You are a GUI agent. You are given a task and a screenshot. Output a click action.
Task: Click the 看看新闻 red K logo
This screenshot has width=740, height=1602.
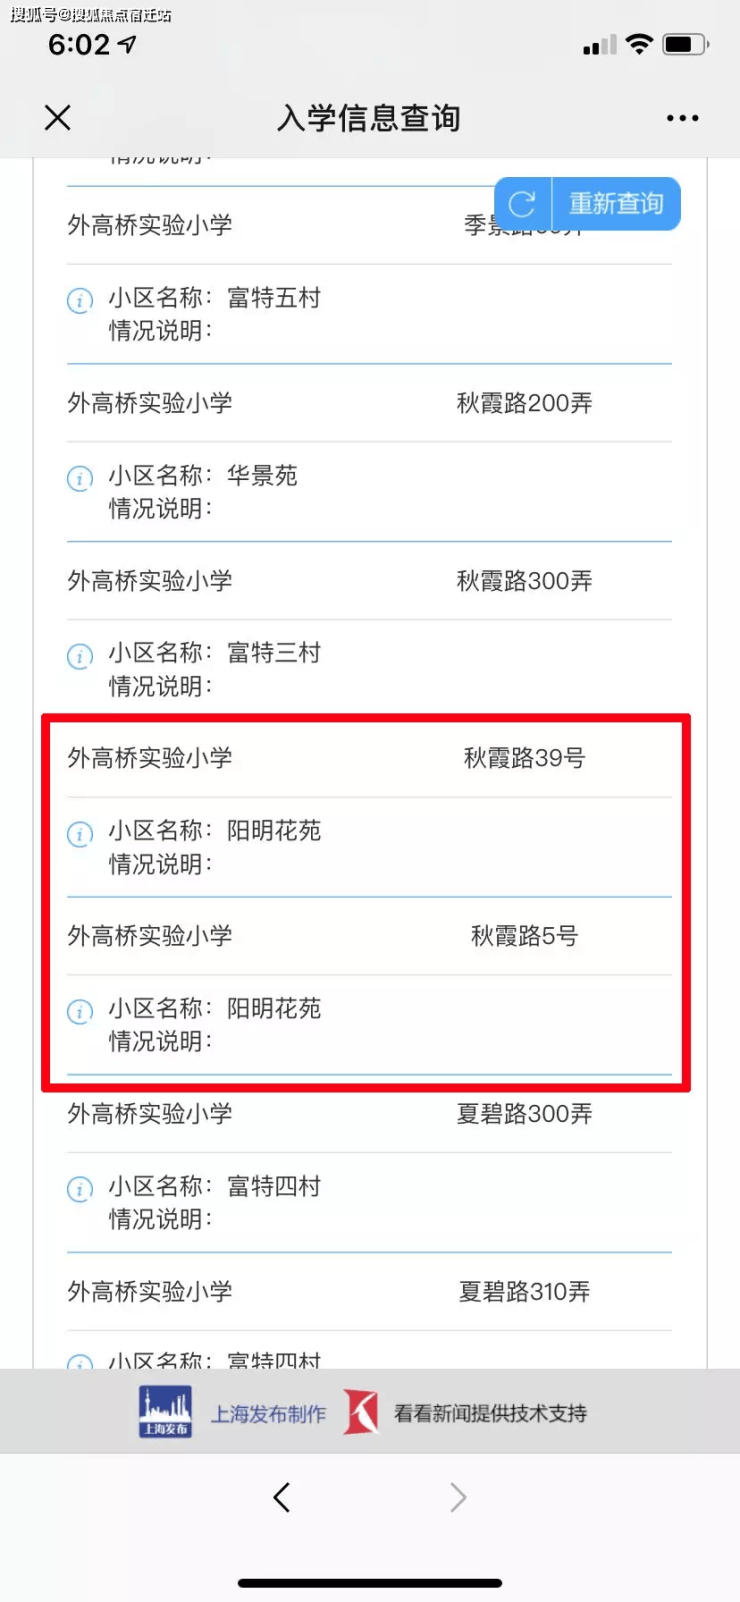click(361, 1412)
